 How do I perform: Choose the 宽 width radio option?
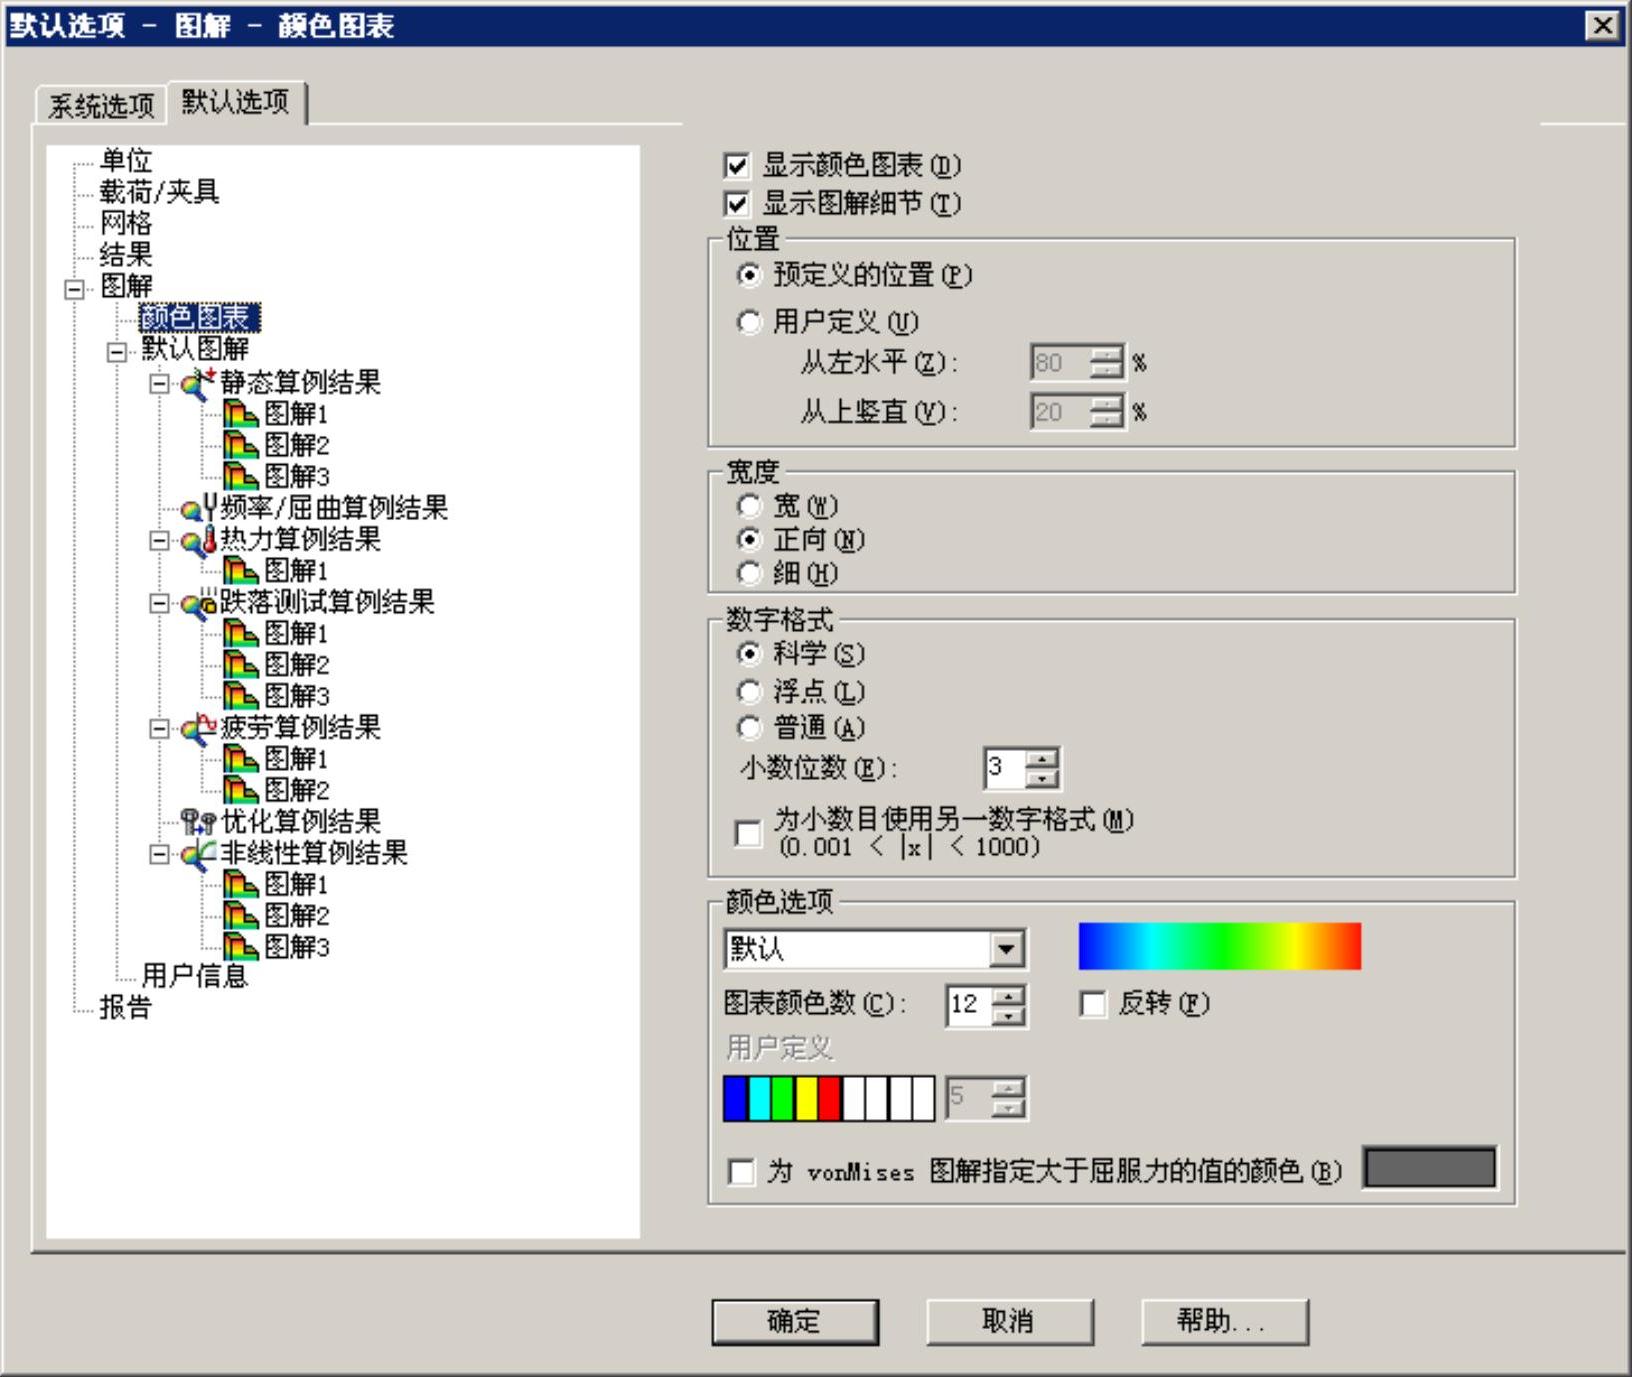pyautogui.click(x=748, y=506)
